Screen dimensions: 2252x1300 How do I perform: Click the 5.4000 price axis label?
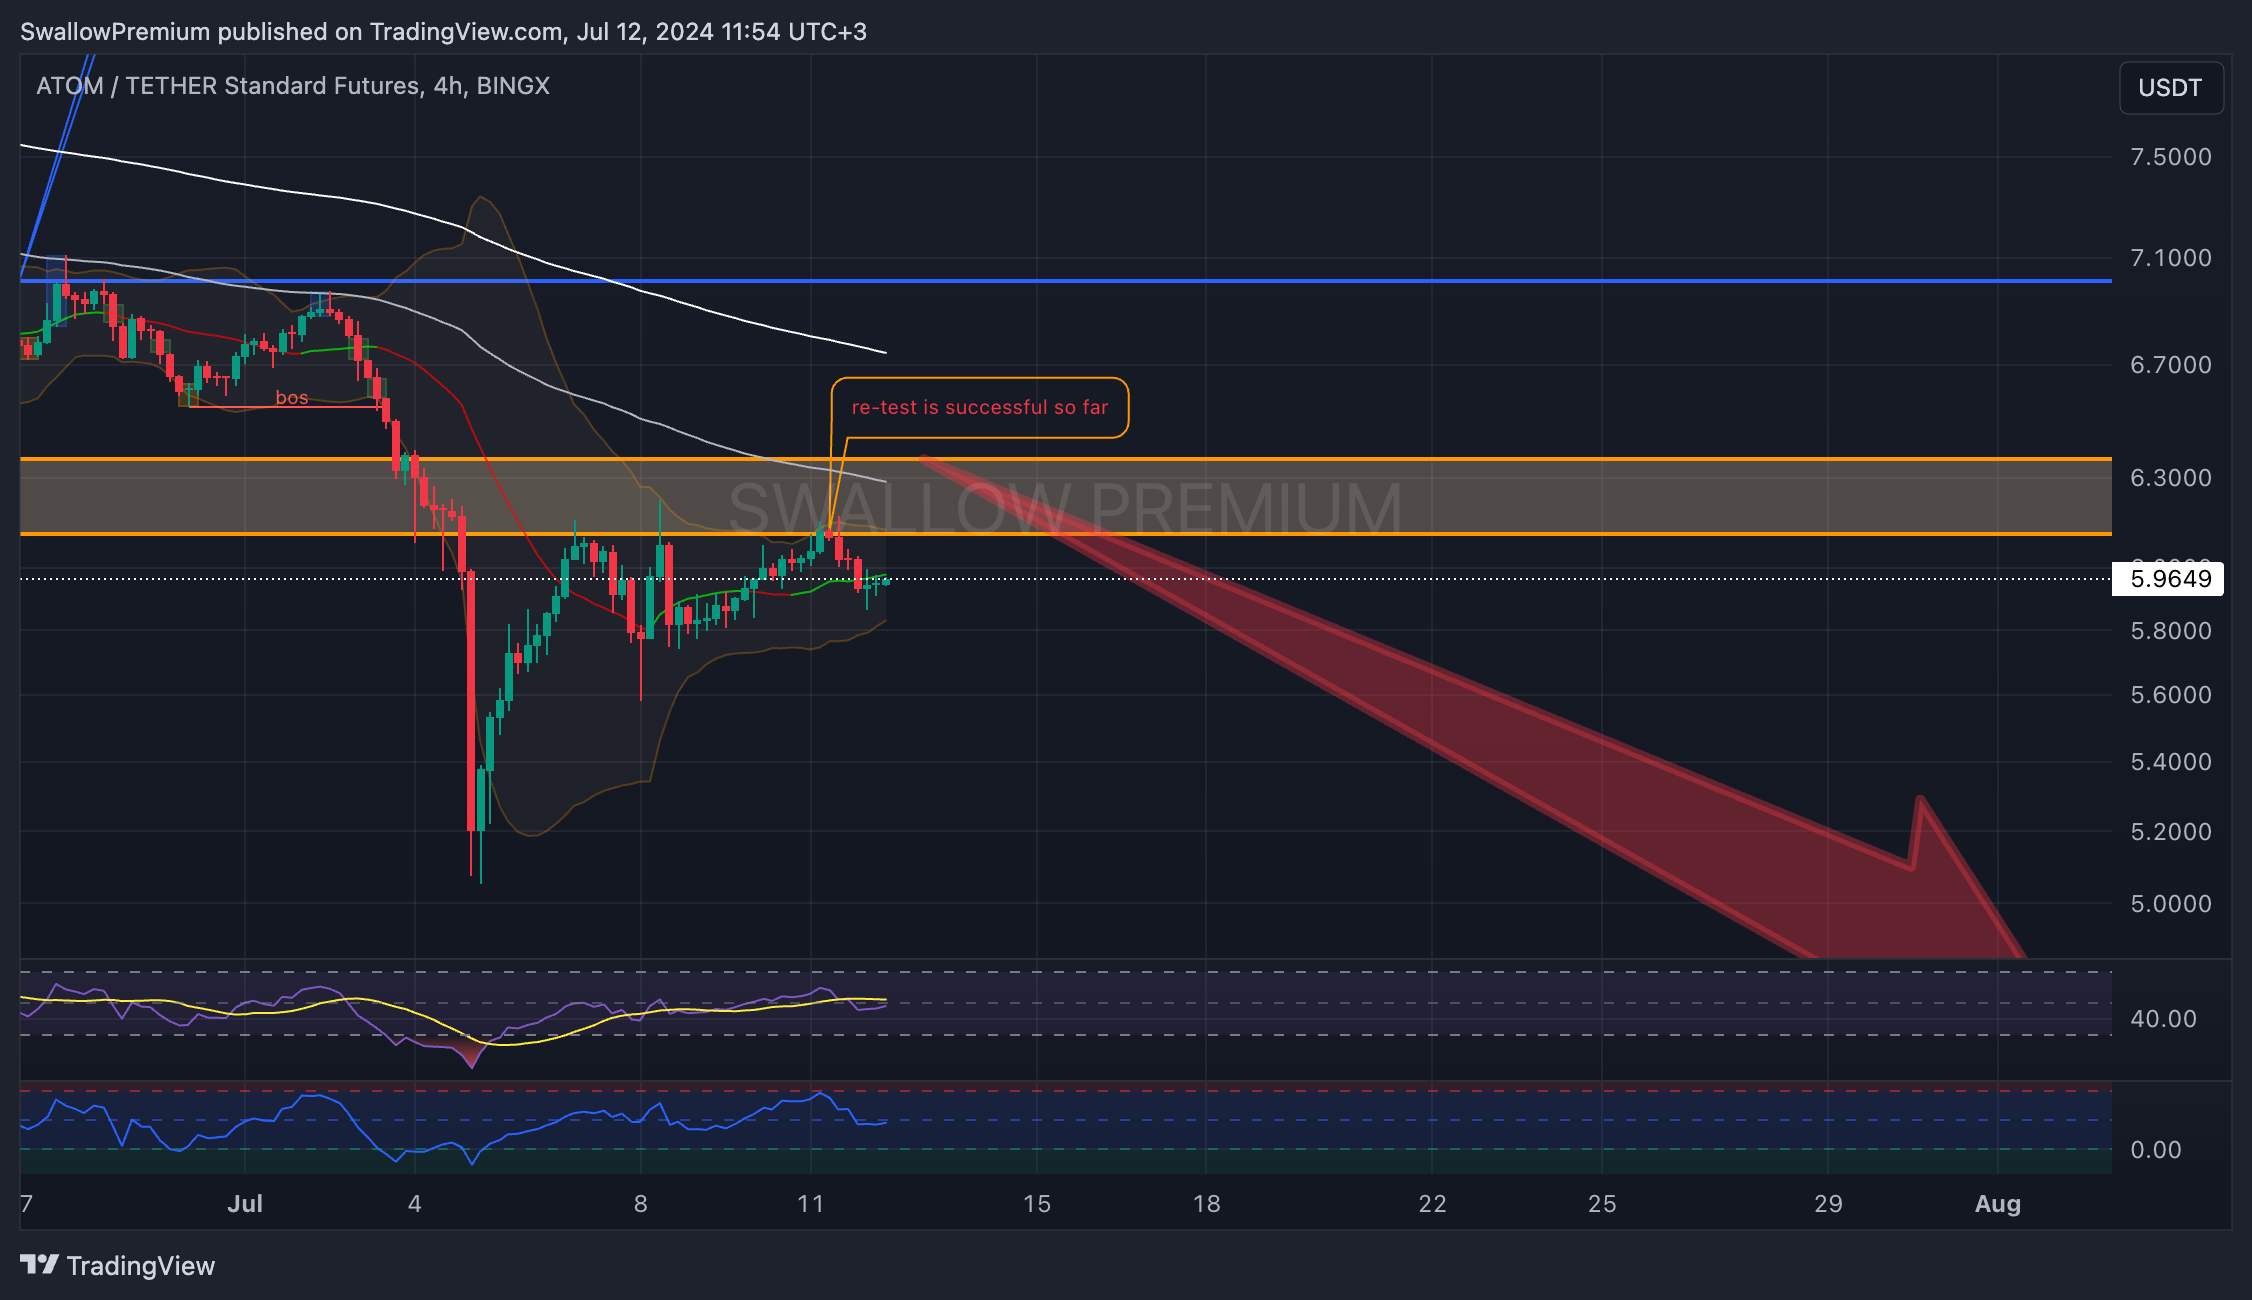coord(2171,762)
